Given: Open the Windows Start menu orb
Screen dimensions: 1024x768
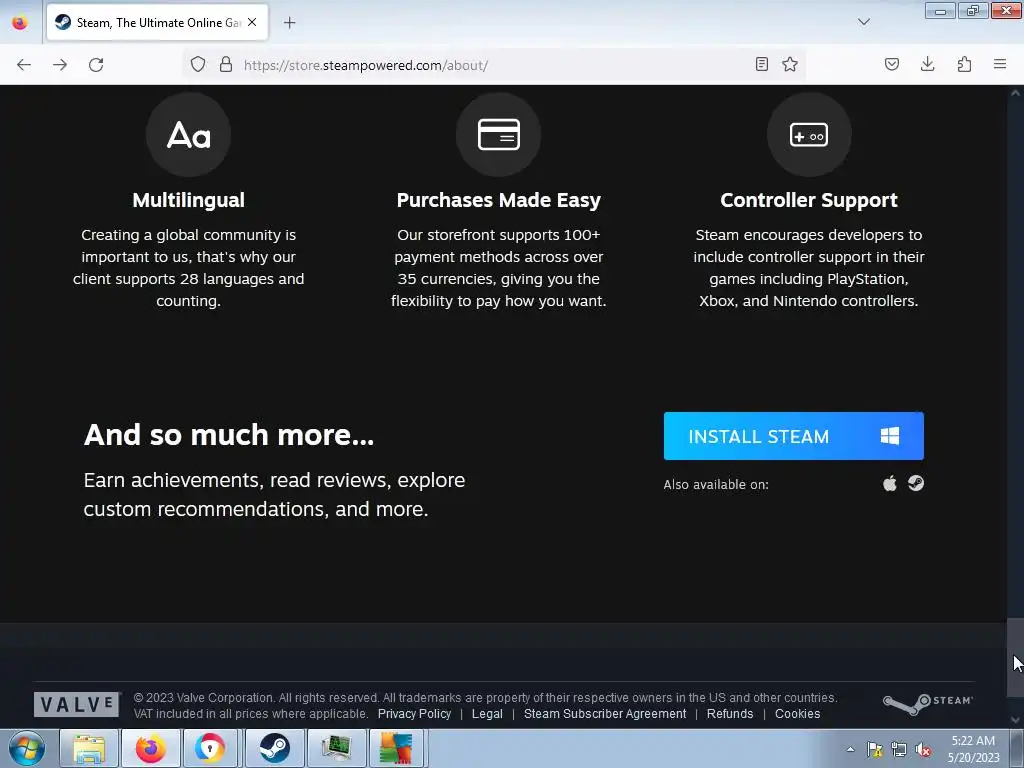Looking at the screenshot, I should pyautogui.click(x=27, y=748).
